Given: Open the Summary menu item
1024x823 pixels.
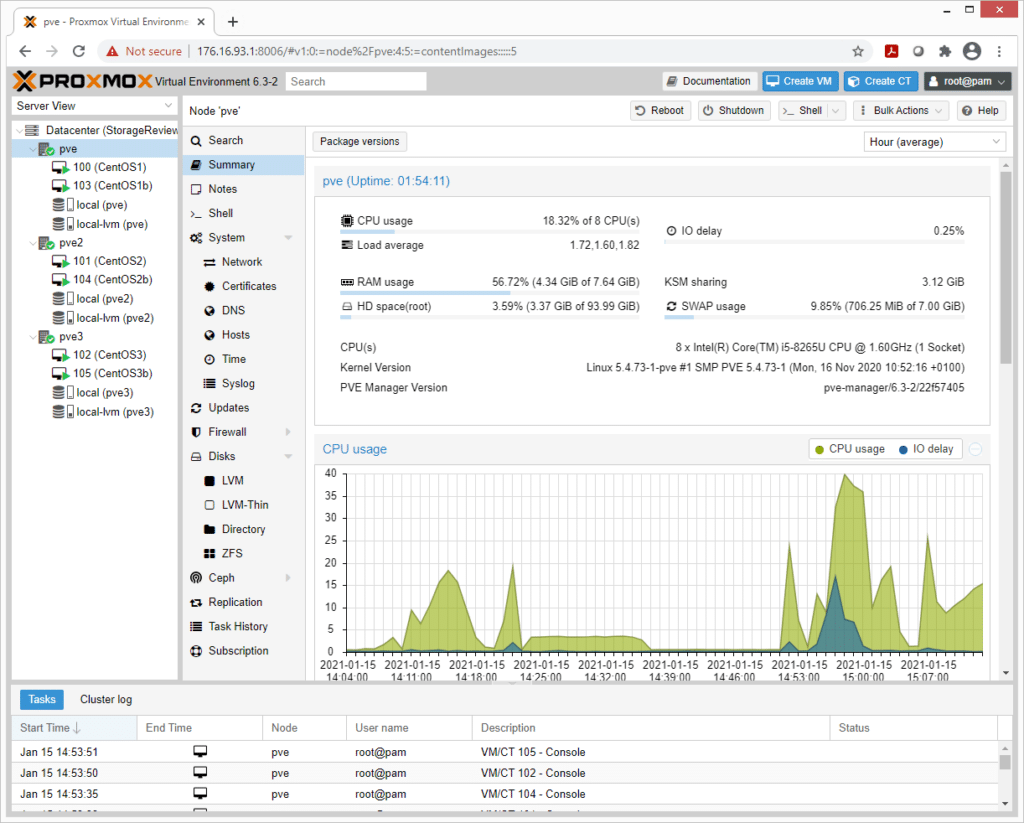Looking at the screenshot, I should [x=244, y=165].
